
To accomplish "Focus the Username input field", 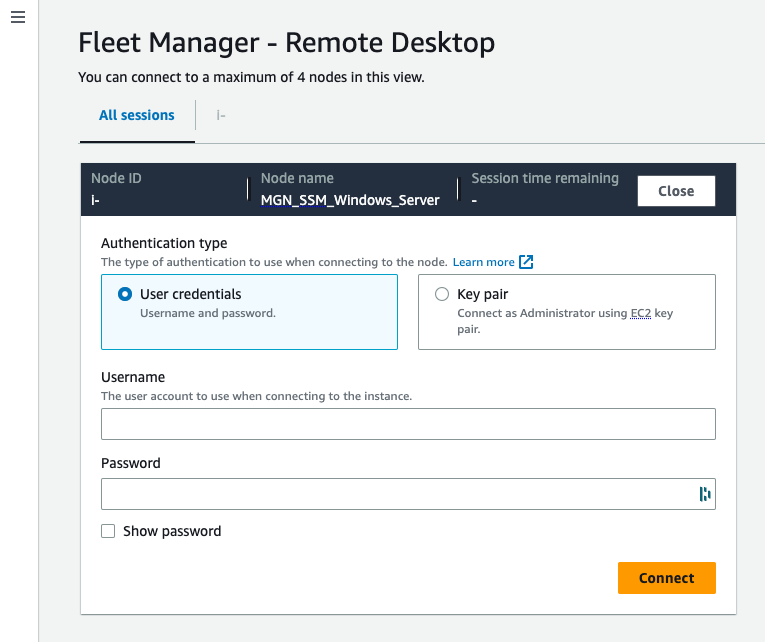I will click(x=408, y=424).
